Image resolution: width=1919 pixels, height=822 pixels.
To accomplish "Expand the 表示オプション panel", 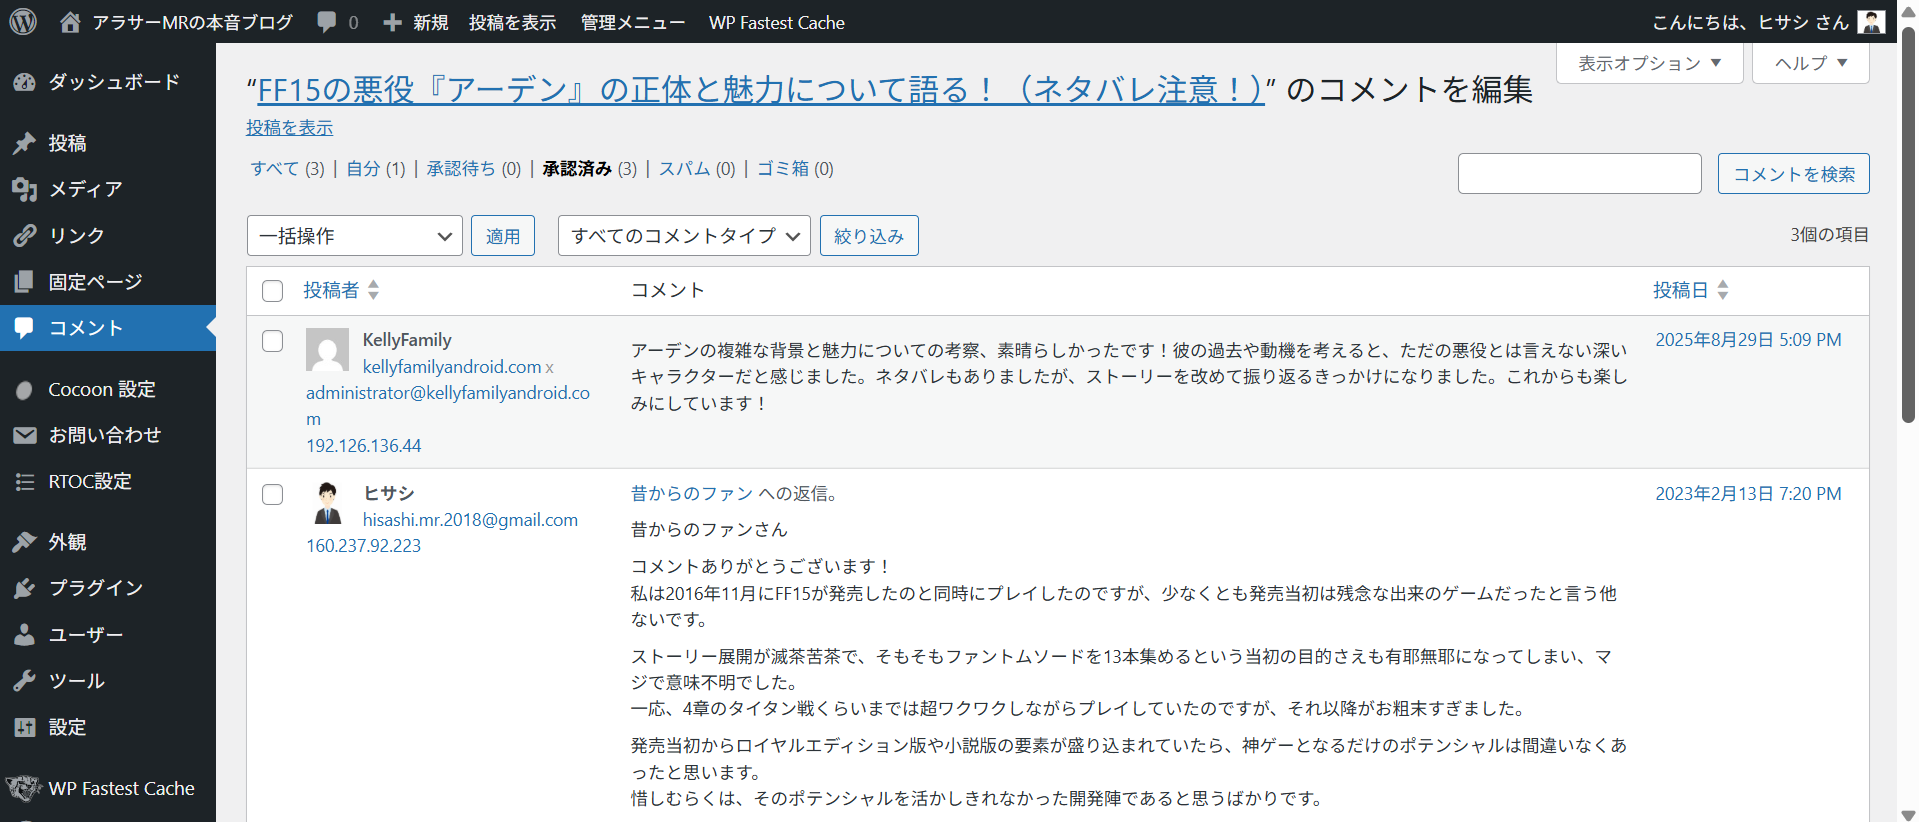I will click(x=1650, y=63).
